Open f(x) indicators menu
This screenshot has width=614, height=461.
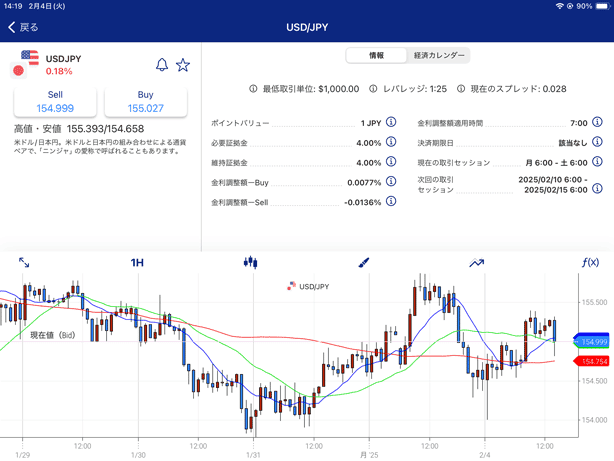pos(590,263)
